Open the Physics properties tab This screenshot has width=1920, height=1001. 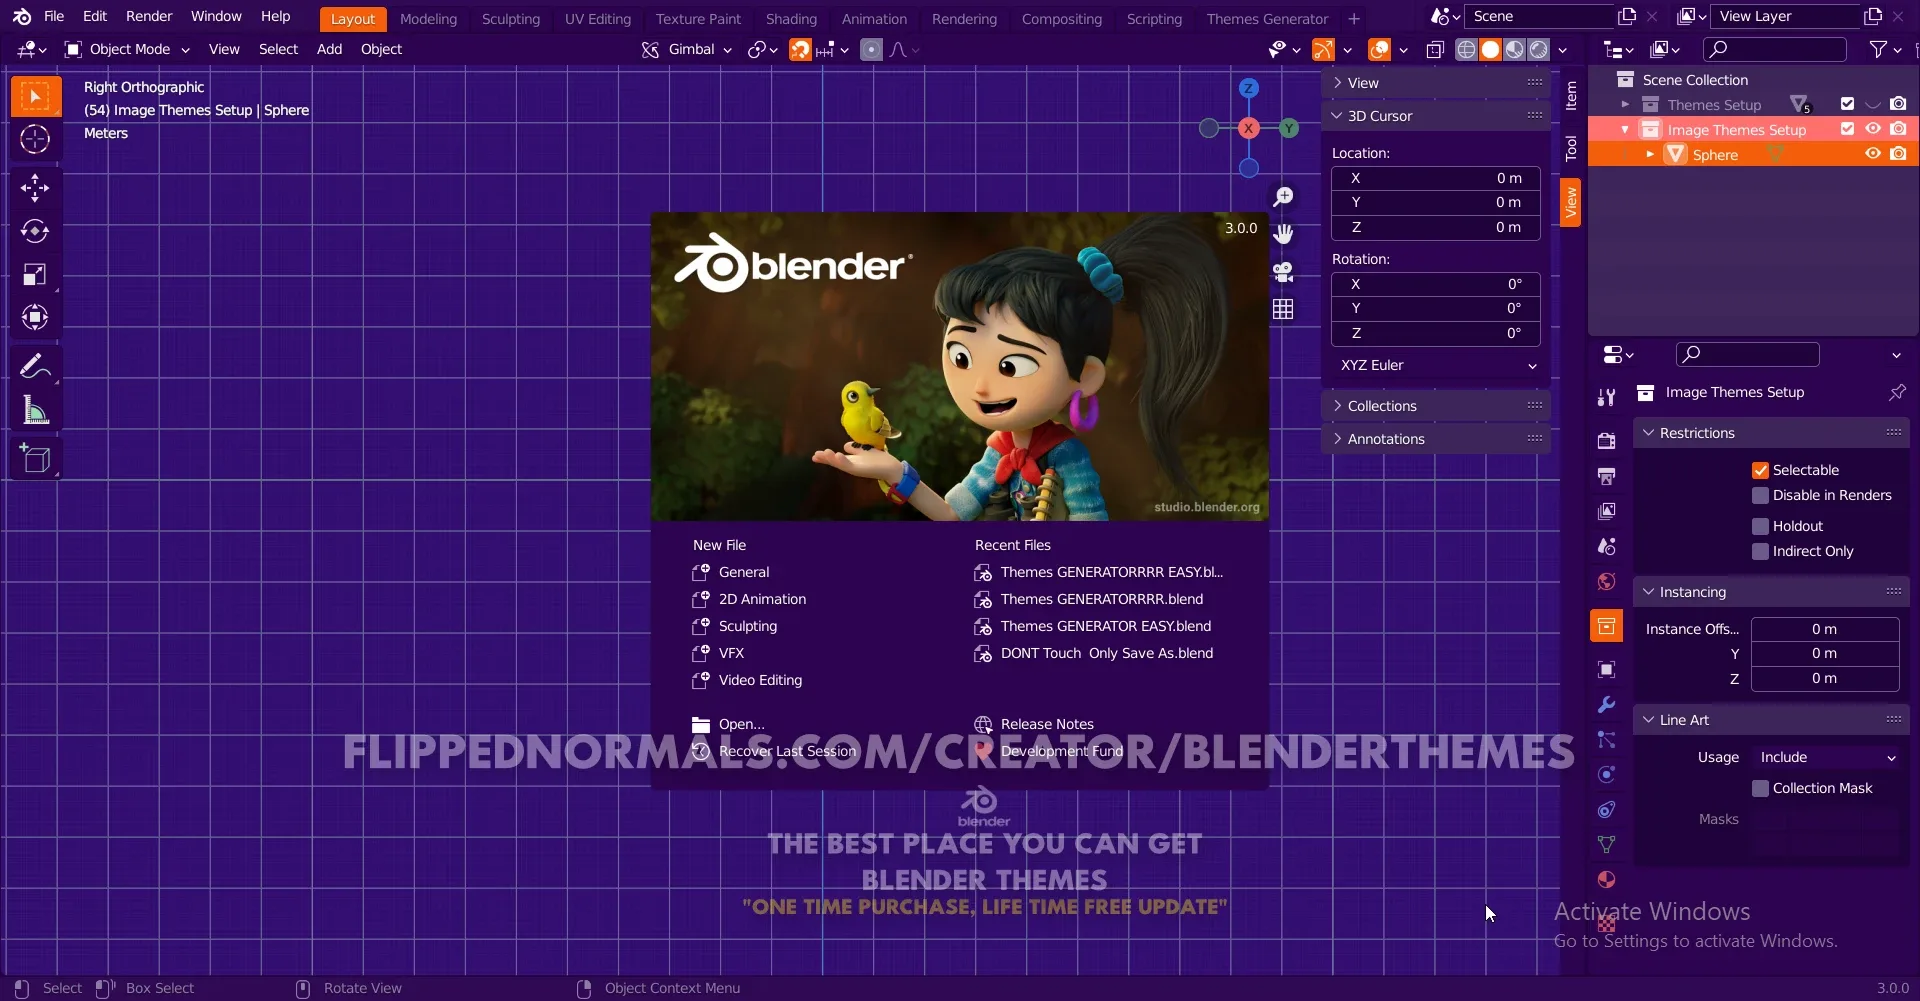point(1606,774)
